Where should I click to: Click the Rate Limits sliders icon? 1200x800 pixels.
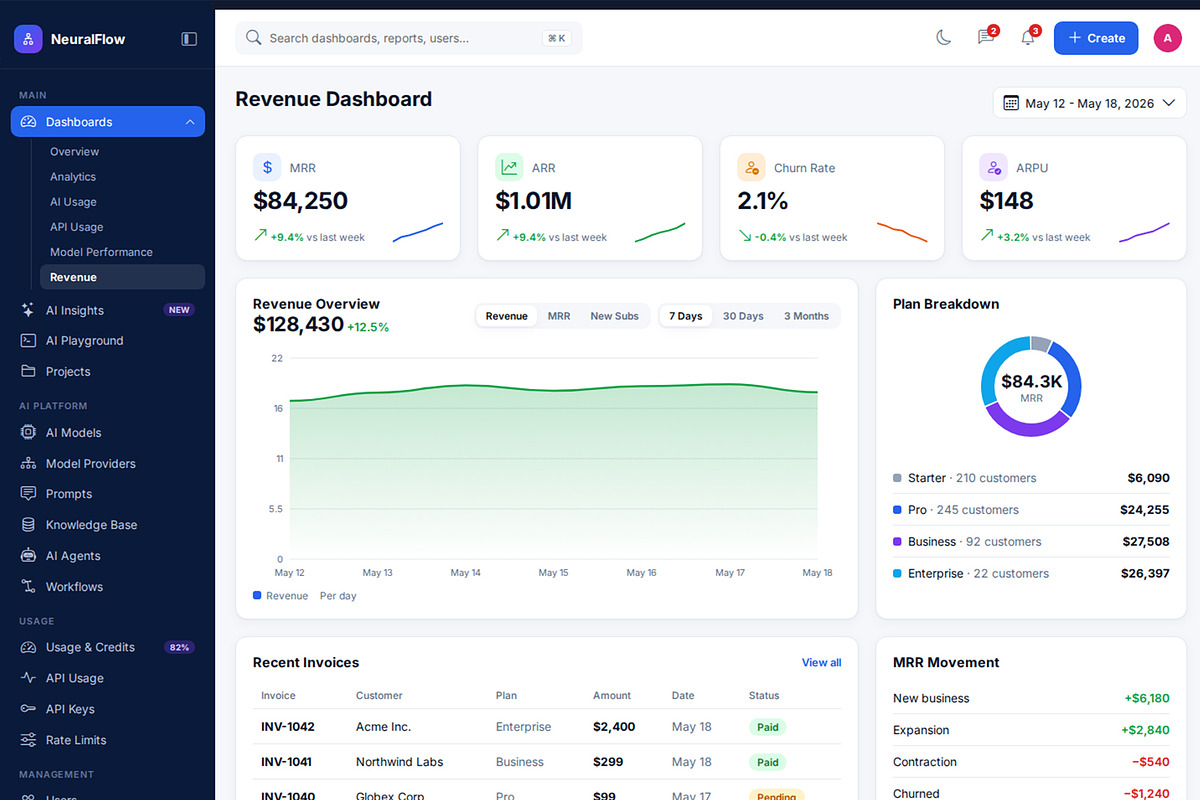click(28, 740)
